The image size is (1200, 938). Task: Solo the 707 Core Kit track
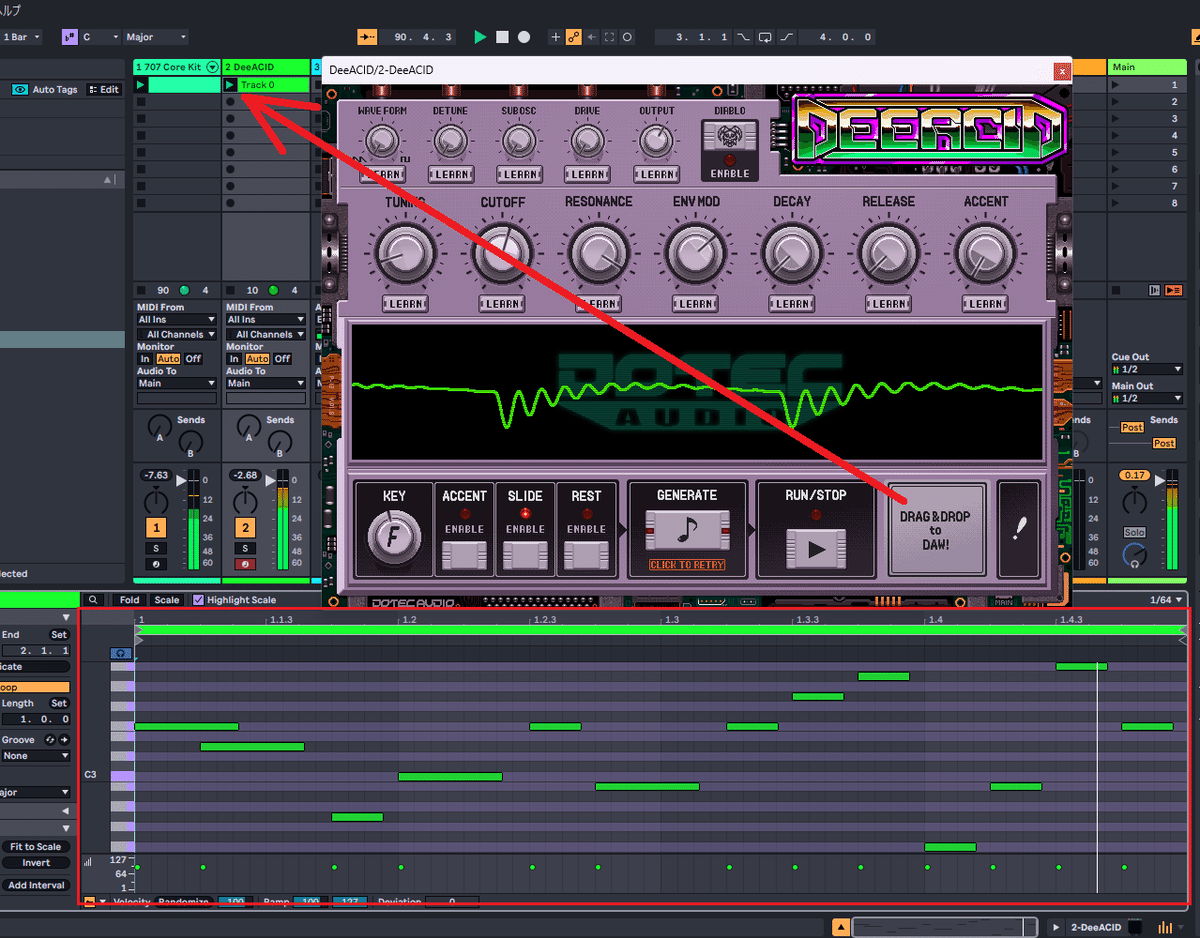pyautogui.click(x=156, y=548)
